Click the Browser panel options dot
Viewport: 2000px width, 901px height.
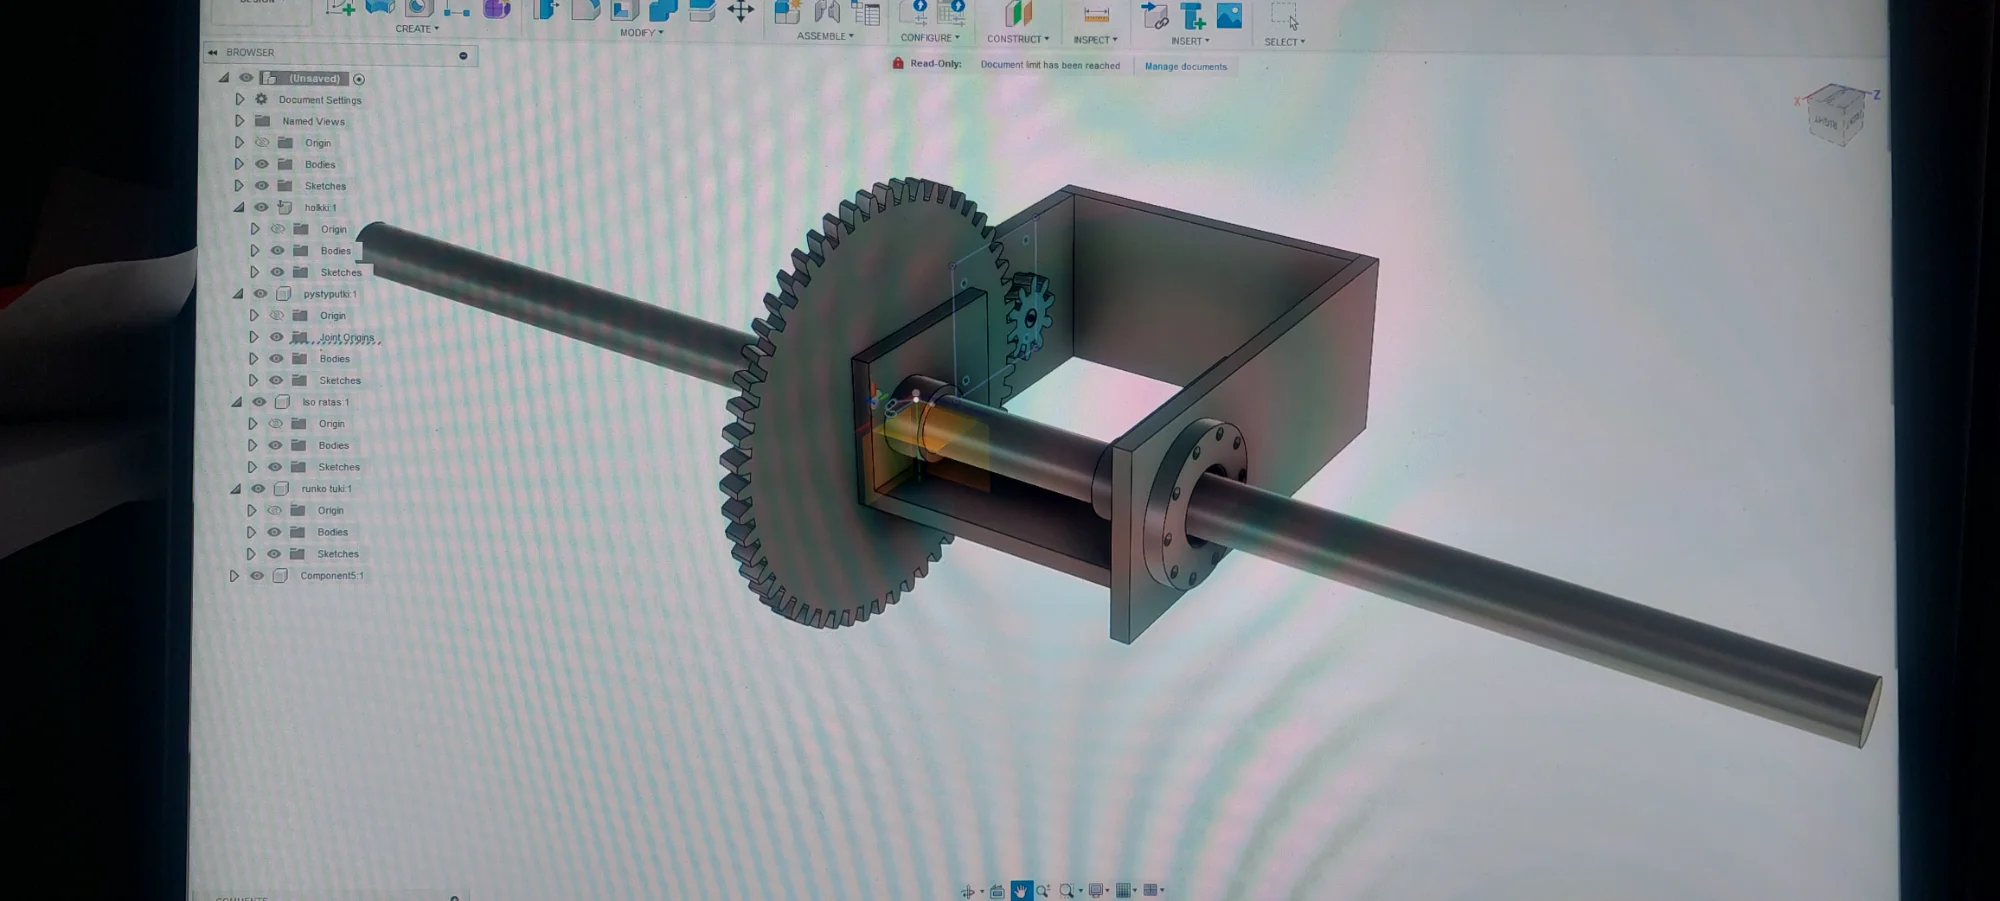463,56
